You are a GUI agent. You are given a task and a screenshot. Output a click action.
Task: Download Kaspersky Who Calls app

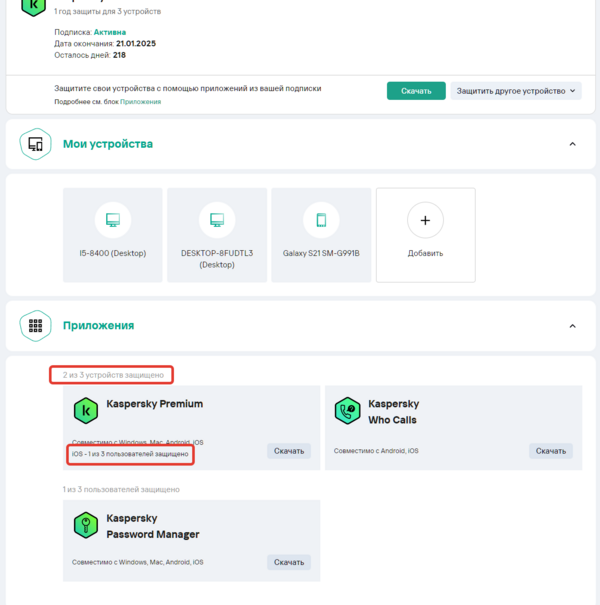coord(551,451)
